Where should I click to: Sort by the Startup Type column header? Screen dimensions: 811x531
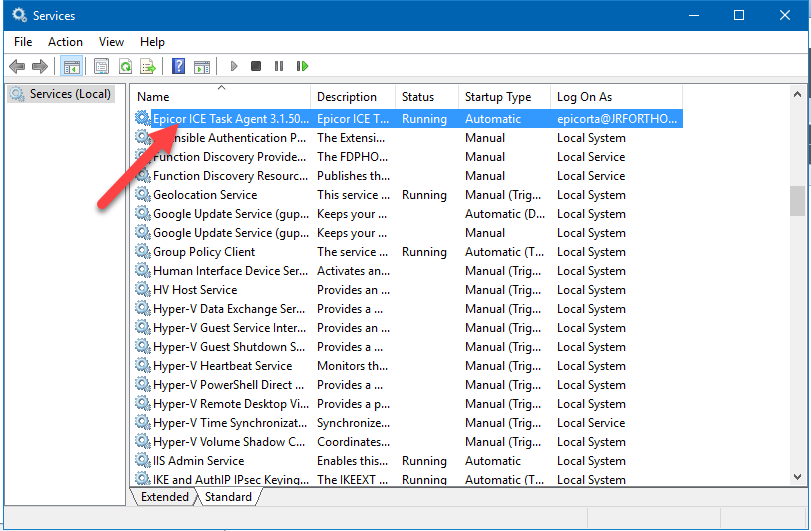pyautogui.click(x=505, y=97)
